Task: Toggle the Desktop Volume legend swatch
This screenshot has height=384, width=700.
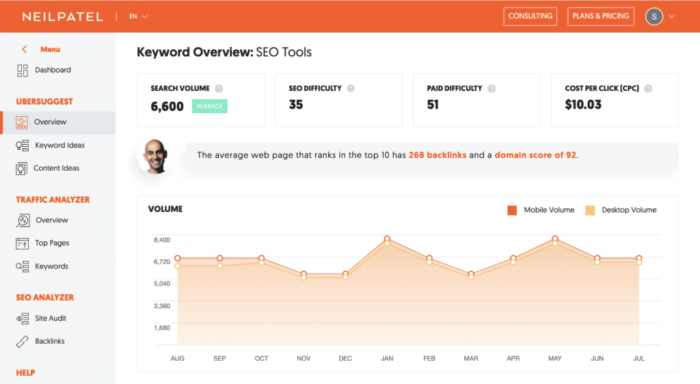Action: pos(590,210)
